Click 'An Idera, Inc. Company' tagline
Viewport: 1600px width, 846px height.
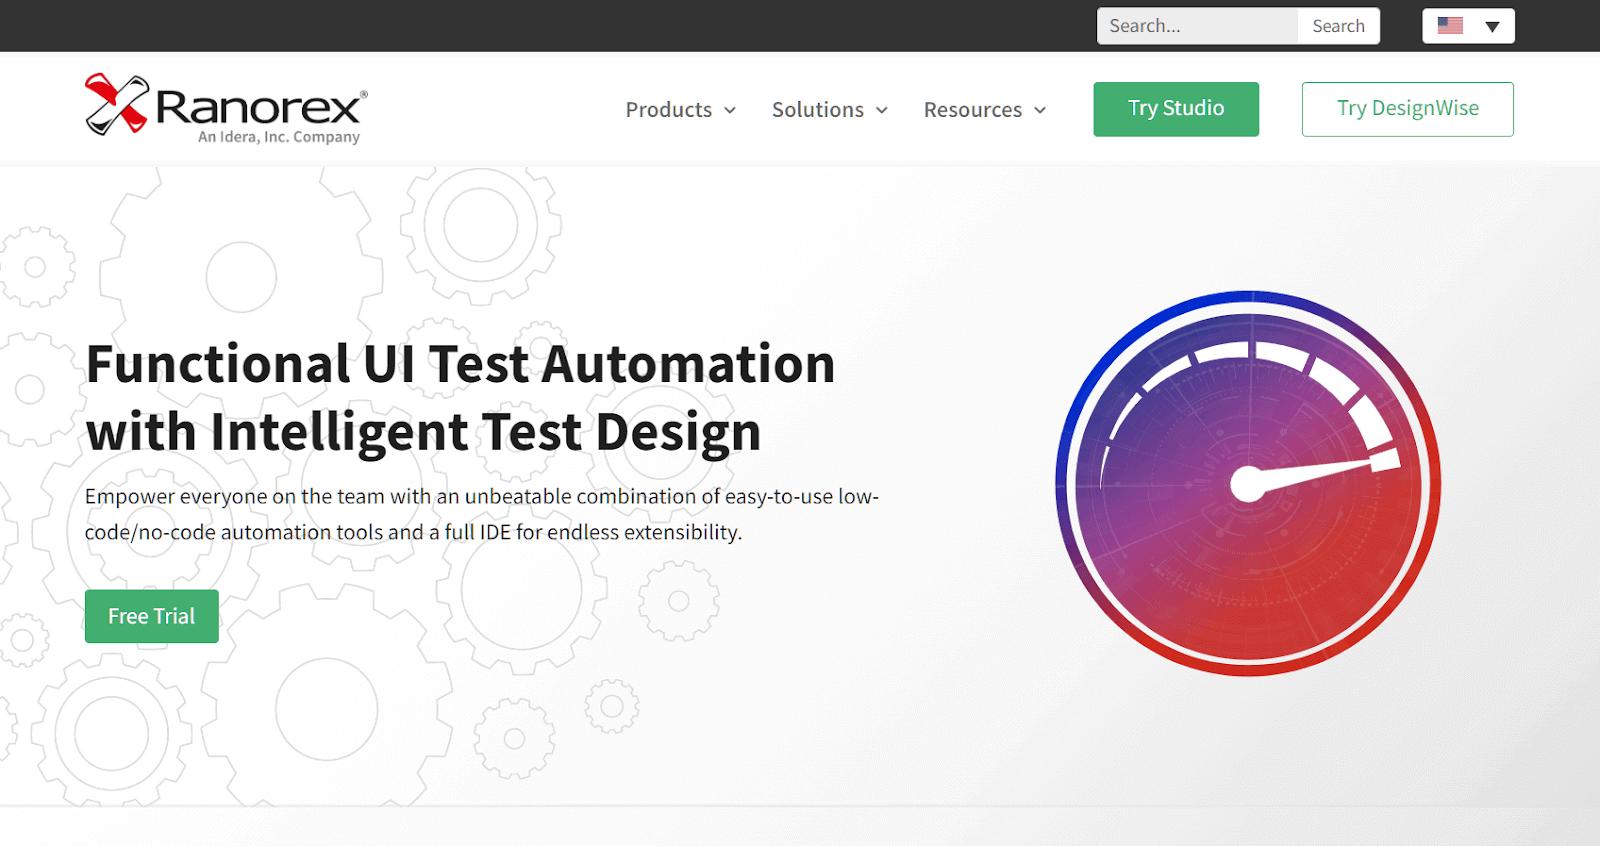pos(279,137)
